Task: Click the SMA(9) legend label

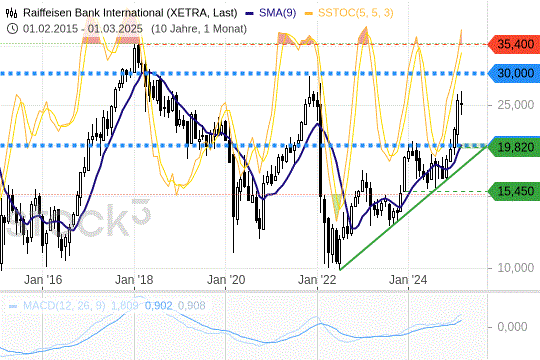Action: coord(278,13)
